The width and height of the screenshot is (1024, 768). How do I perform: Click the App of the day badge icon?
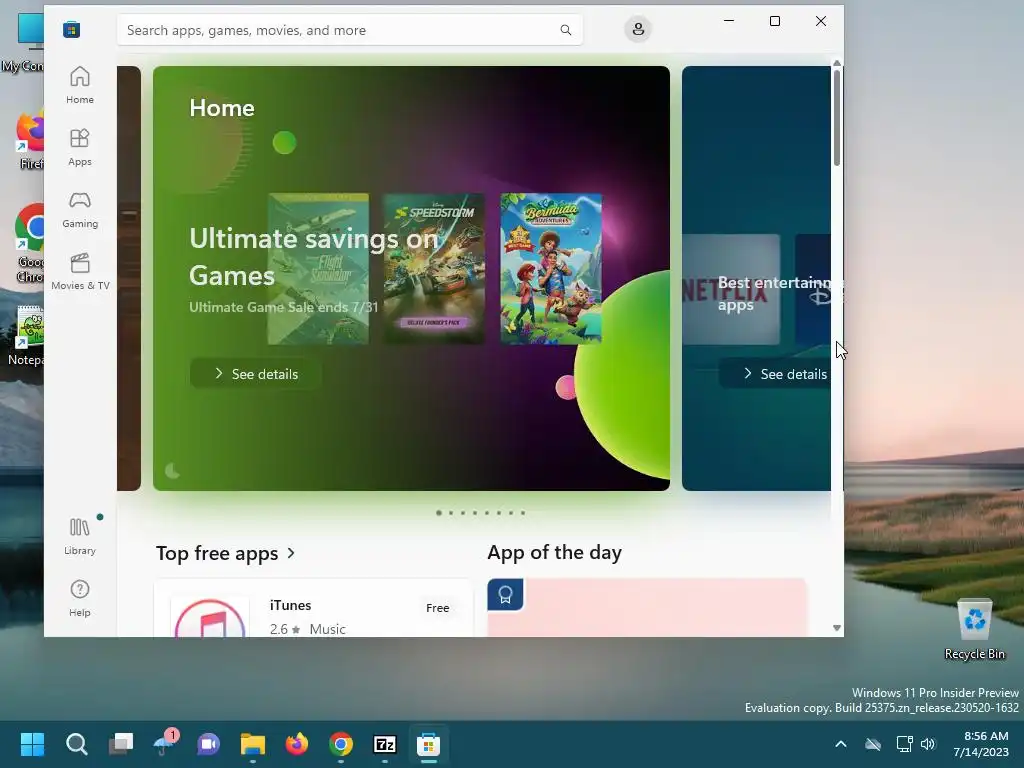coord(505,595)
